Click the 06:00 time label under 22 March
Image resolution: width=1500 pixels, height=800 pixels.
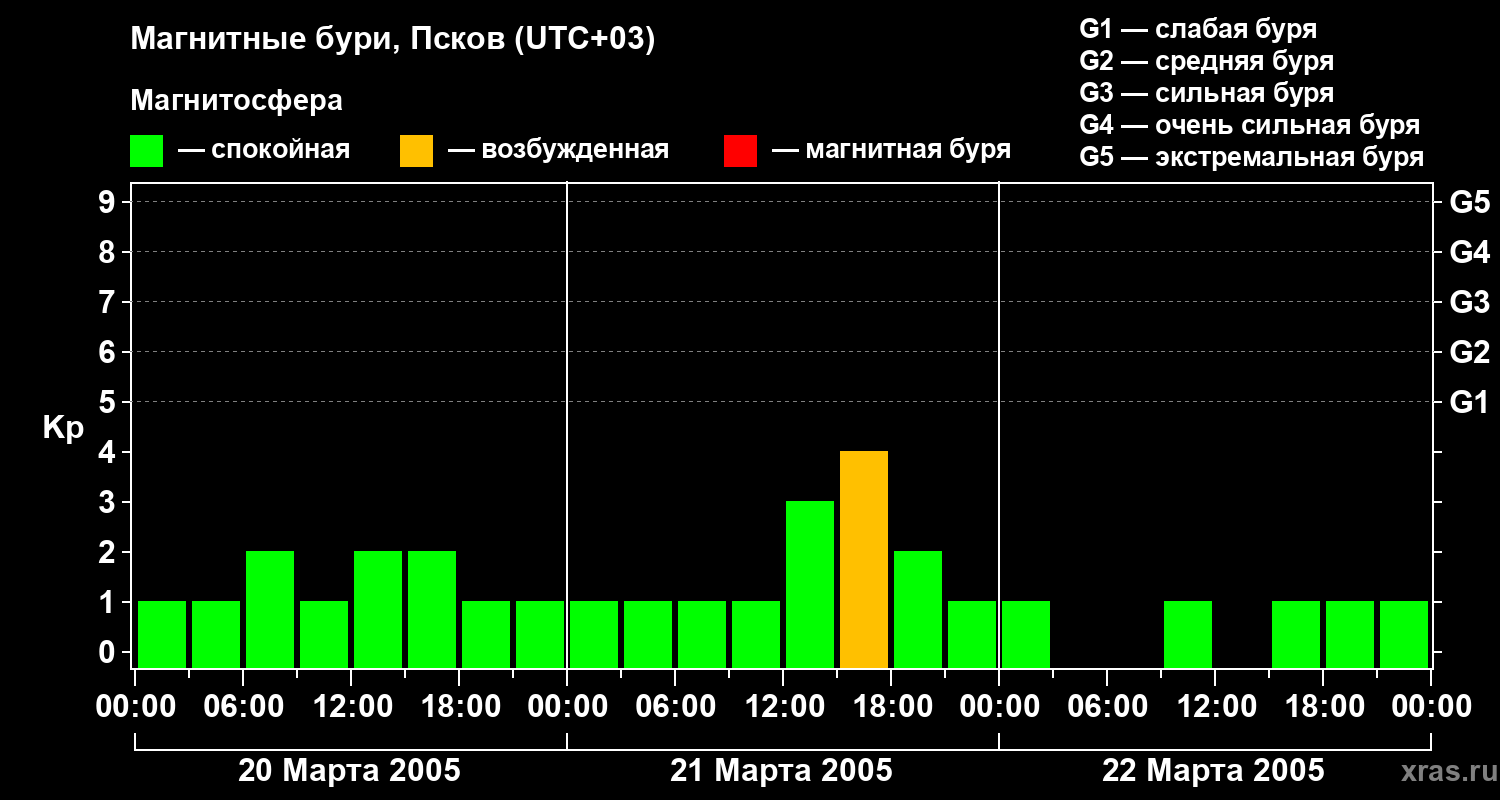[x=1107, y=707]
